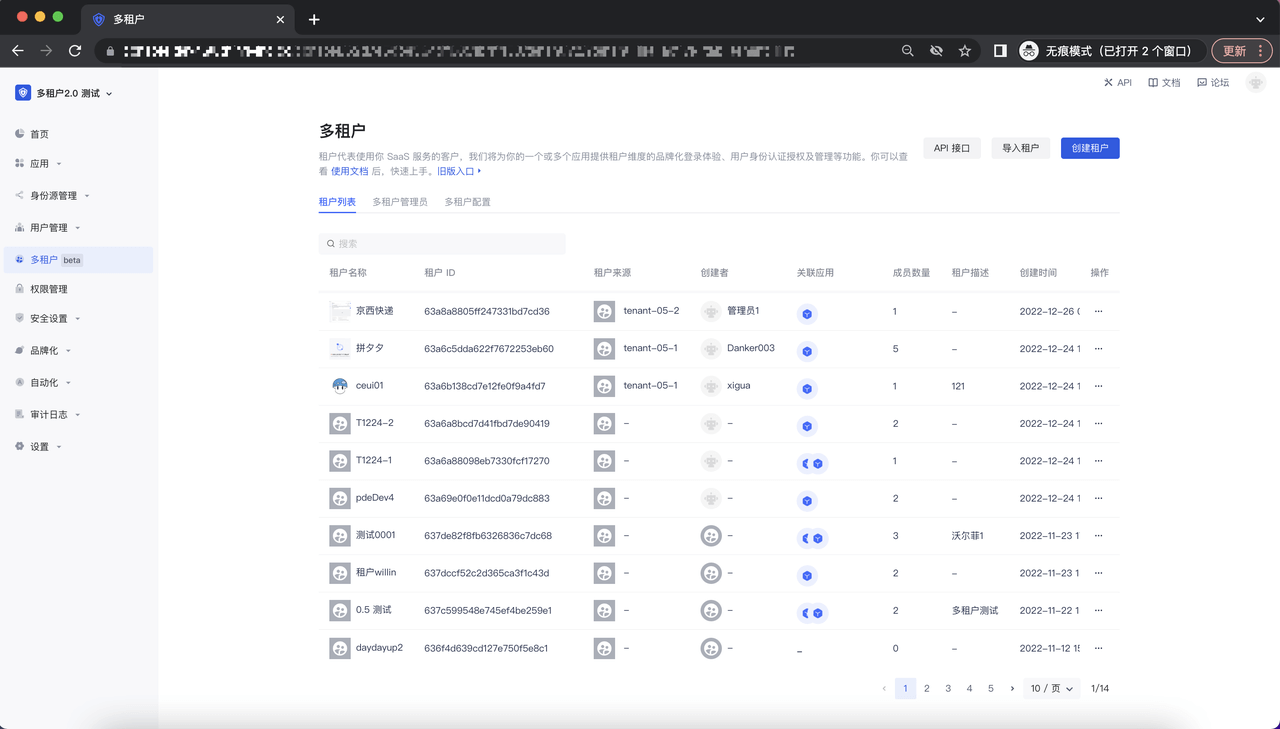This screenshot has width=1280, height=729.
Task: Open the more actions menu for 拼夕夕
Action: (1098, 349)
